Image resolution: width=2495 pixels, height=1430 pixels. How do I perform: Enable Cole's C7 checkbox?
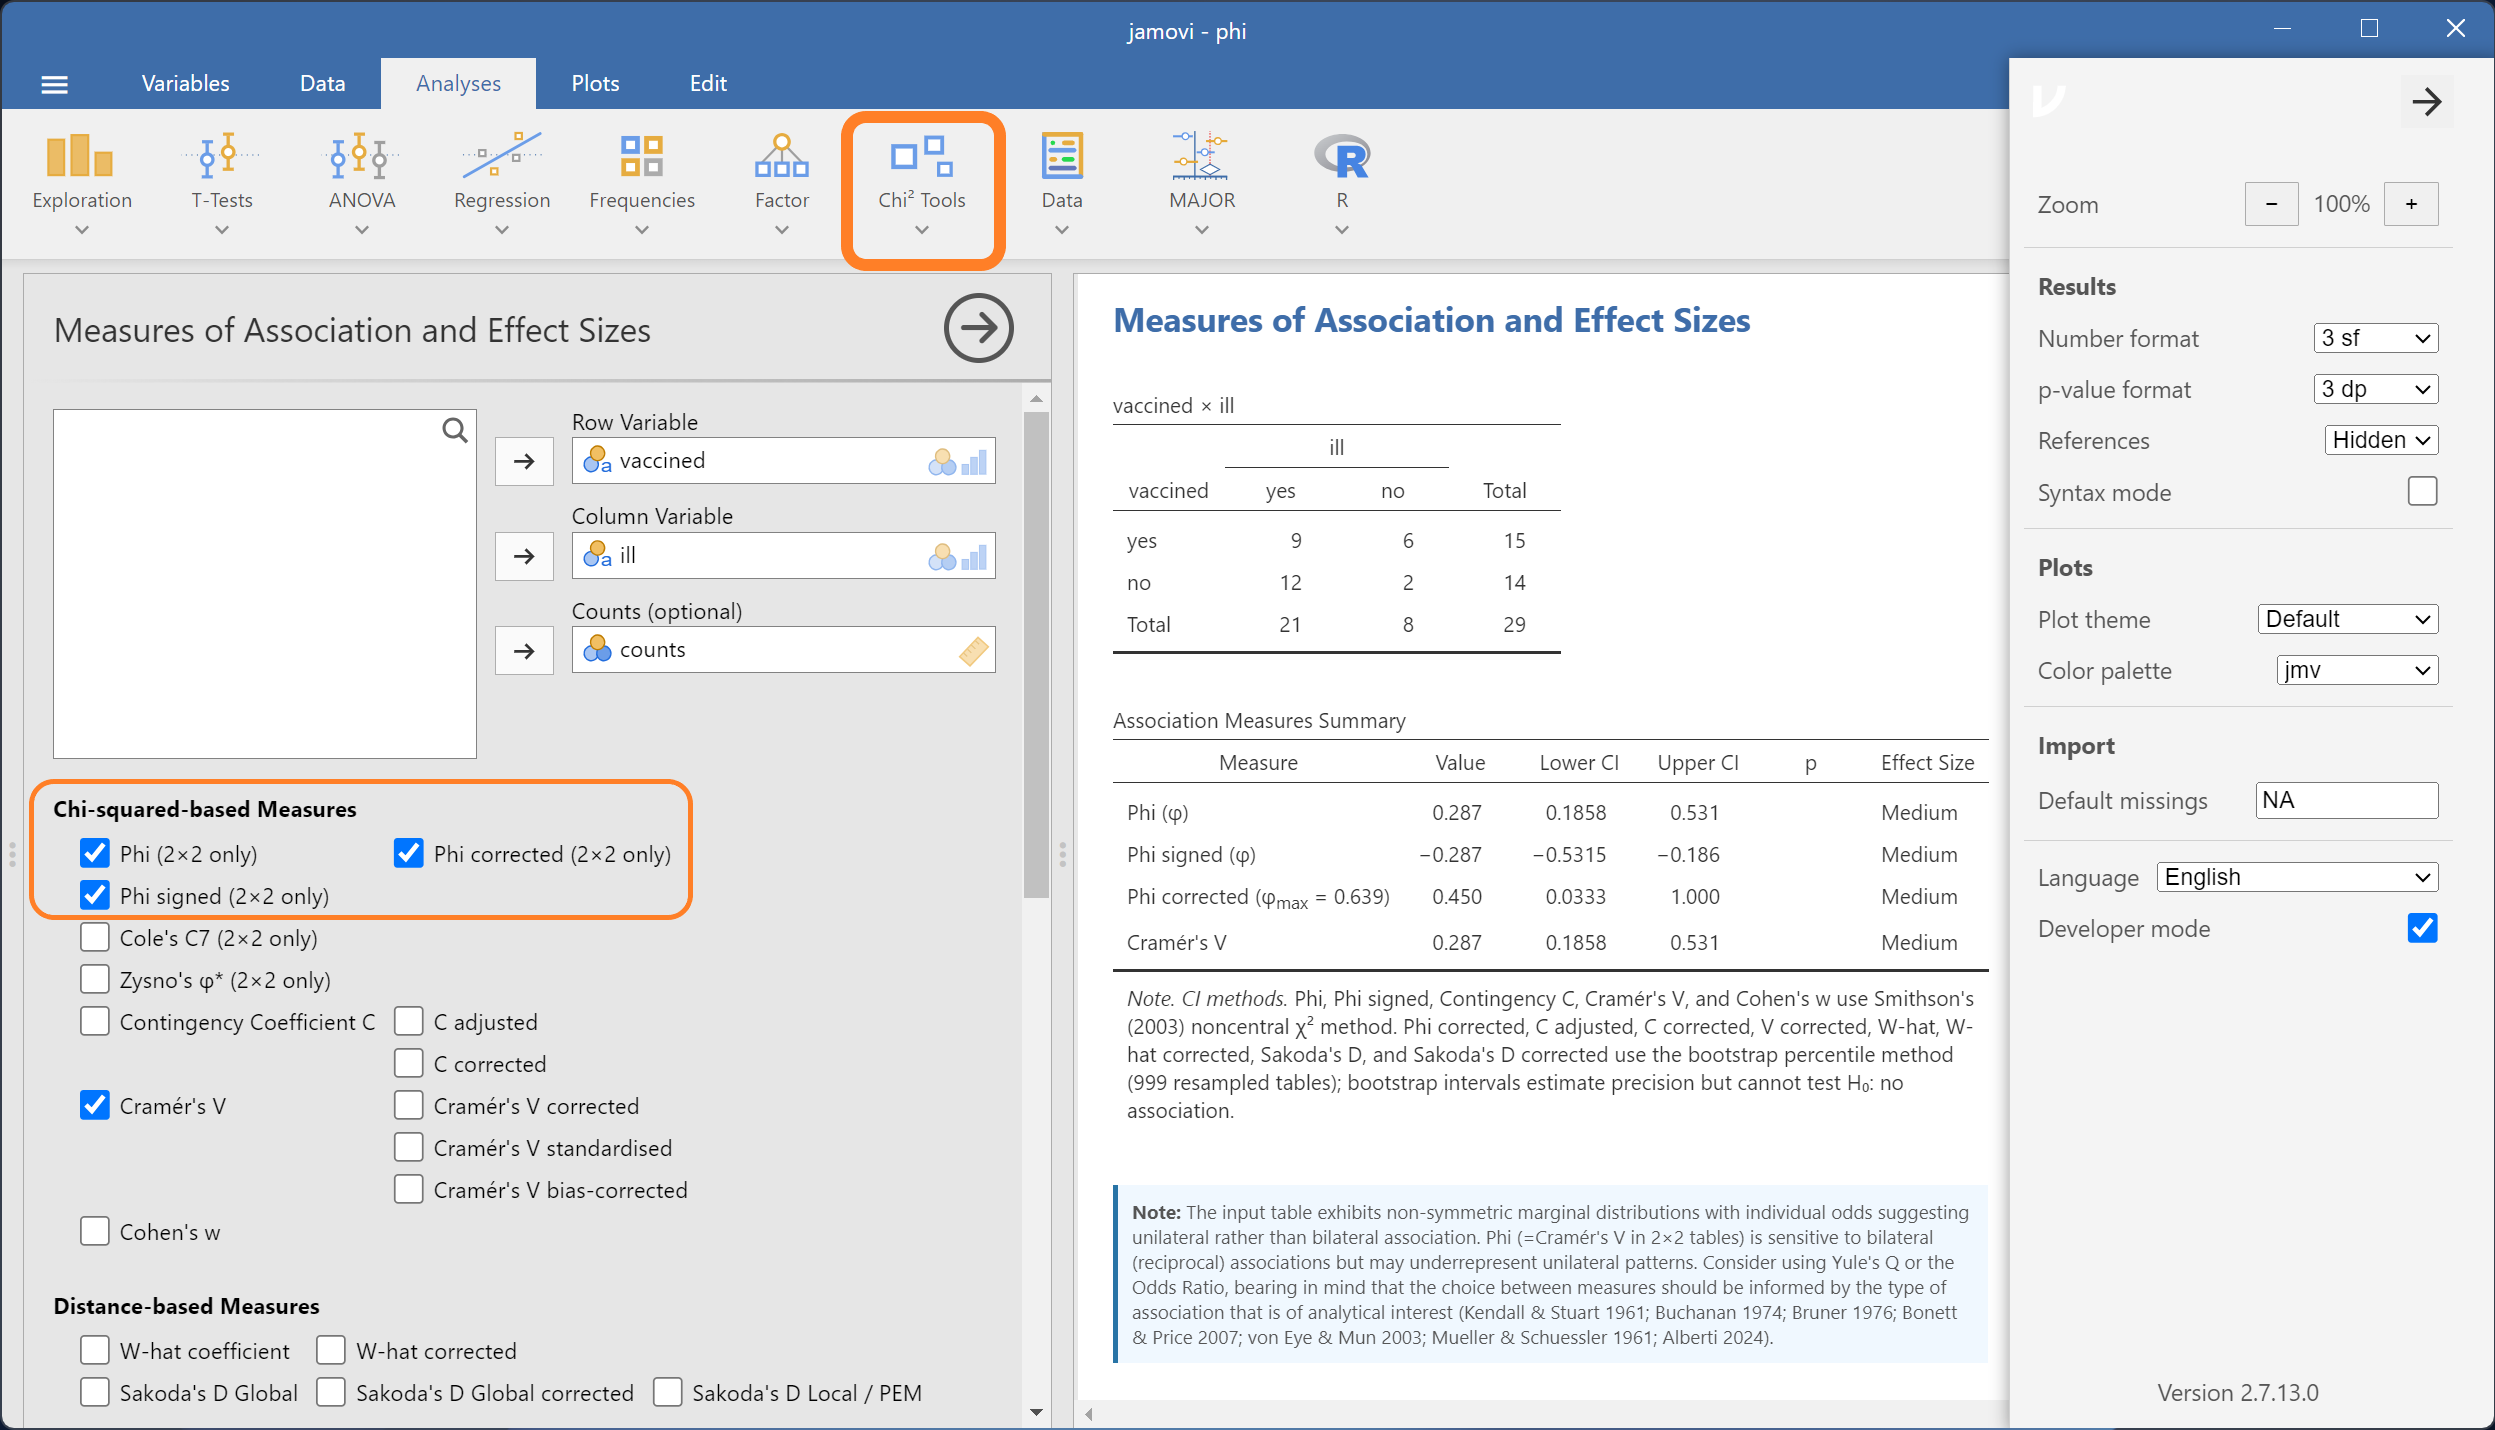point(95,938)
